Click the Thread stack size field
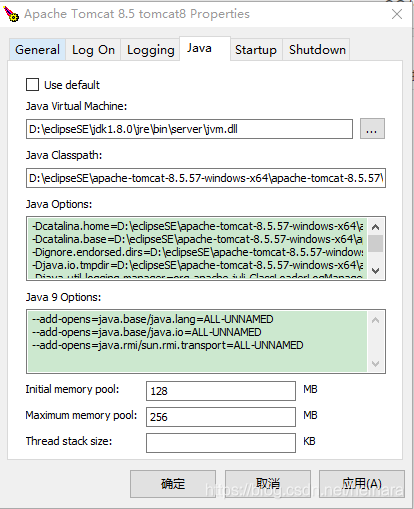The height and width of the screenshot is (509, 414). (x=221, y=443)
